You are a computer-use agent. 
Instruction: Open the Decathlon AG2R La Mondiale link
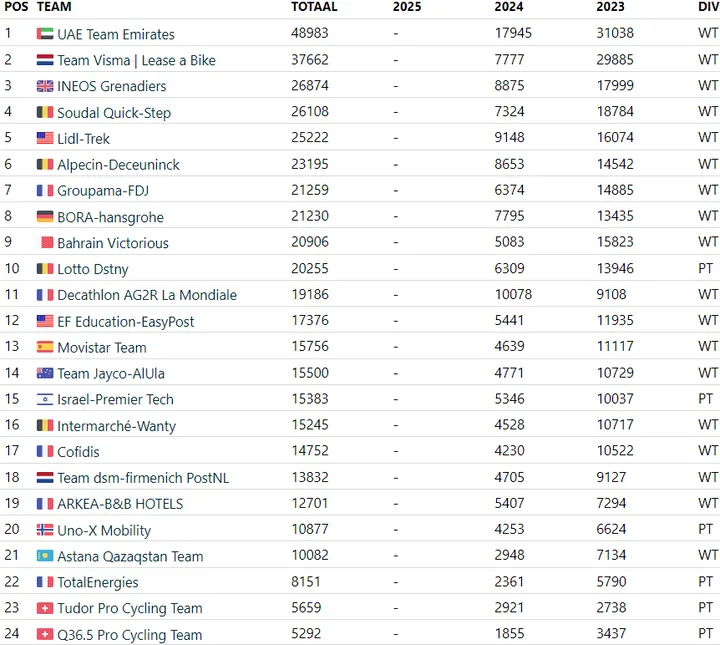(x=147, y=295)
